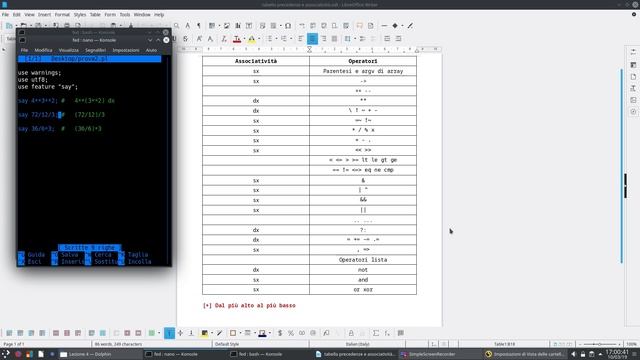Open the Table menu in Writer

click(x=95, y=15)
